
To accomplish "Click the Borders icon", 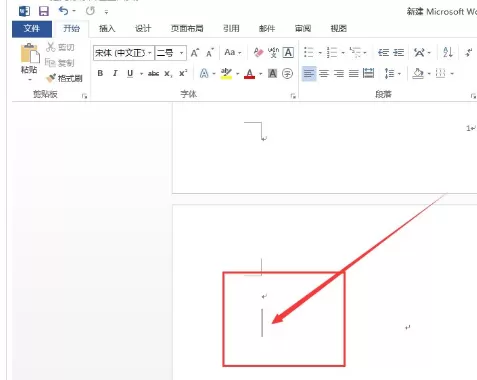I will (440, 73).
